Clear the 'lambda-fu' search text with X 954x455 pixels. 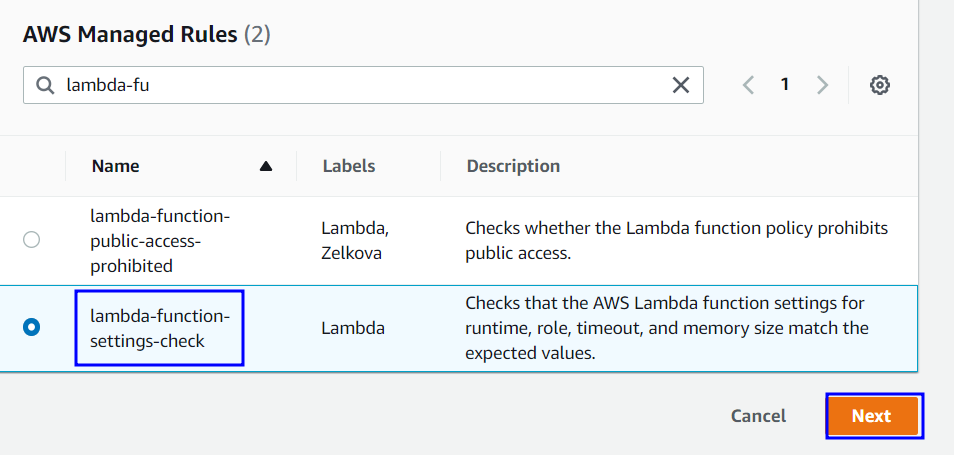681,86
